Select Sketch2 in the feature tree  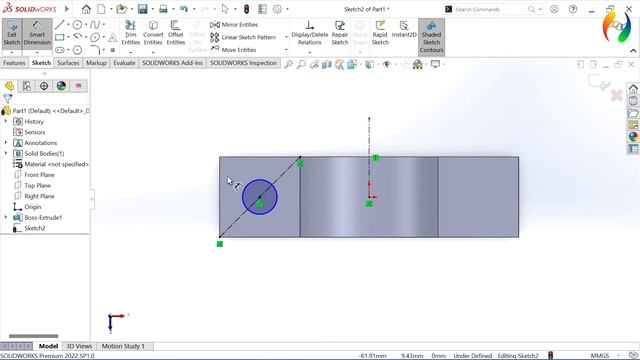[x=35, y=228]
